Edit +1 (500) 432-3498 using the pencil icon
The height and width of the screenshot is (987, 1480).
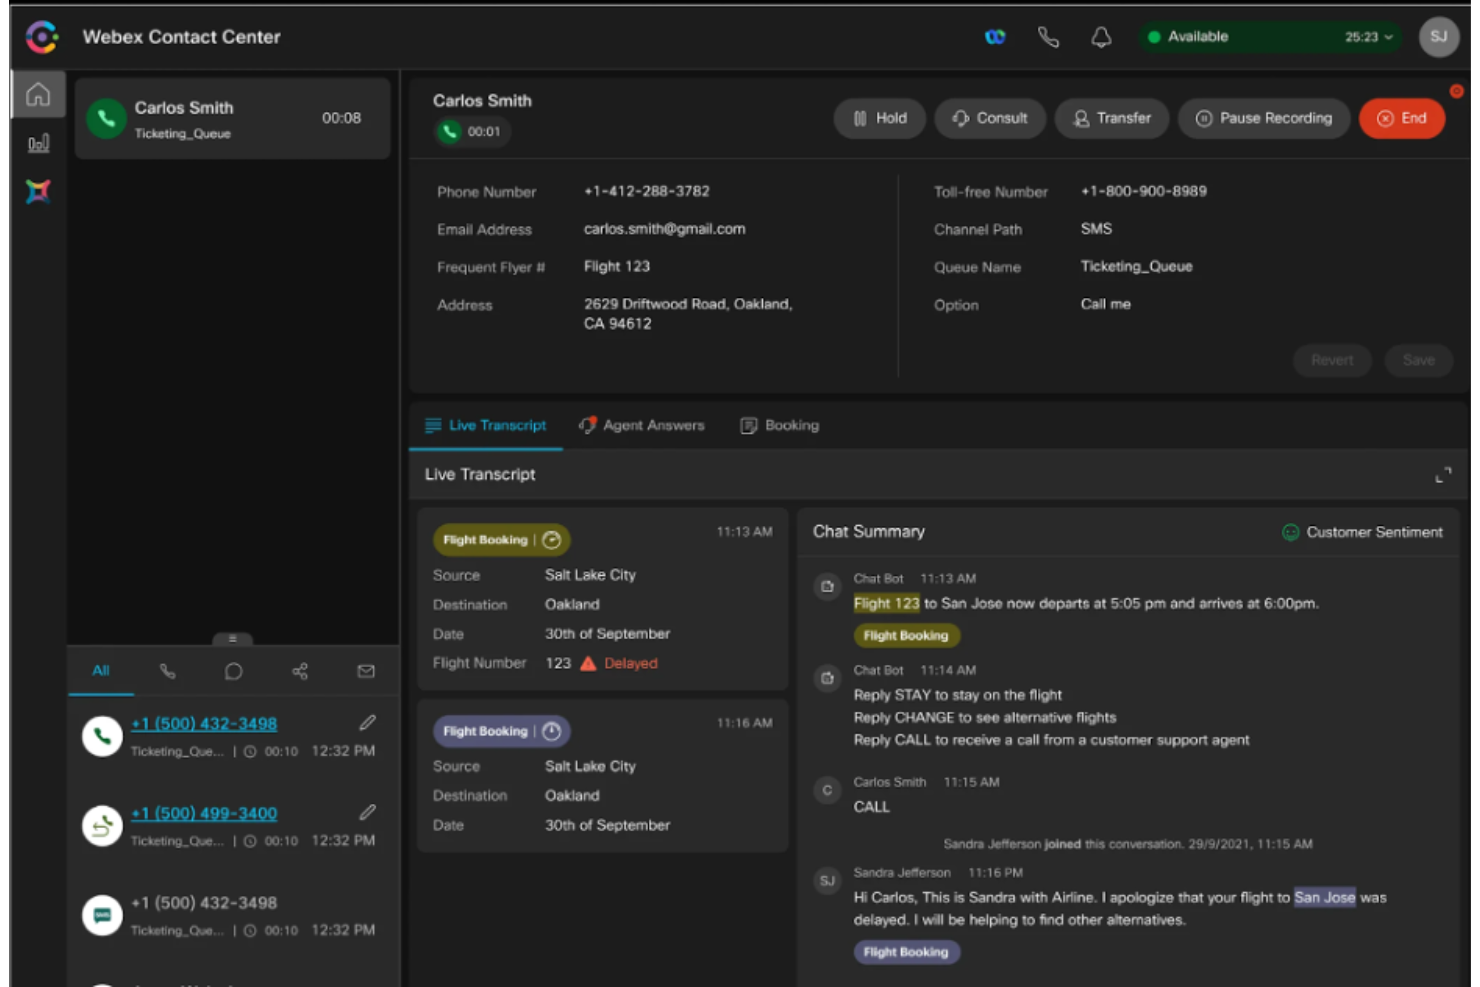tap(368, 723)
